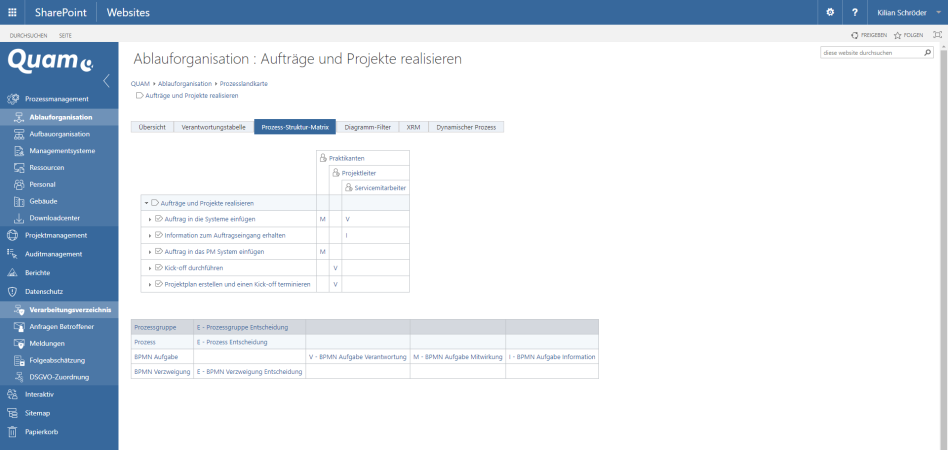Open the SEITE ribbon menu
Image resolution: width=948 pixels, height=450 pixels.
[65, 35]
